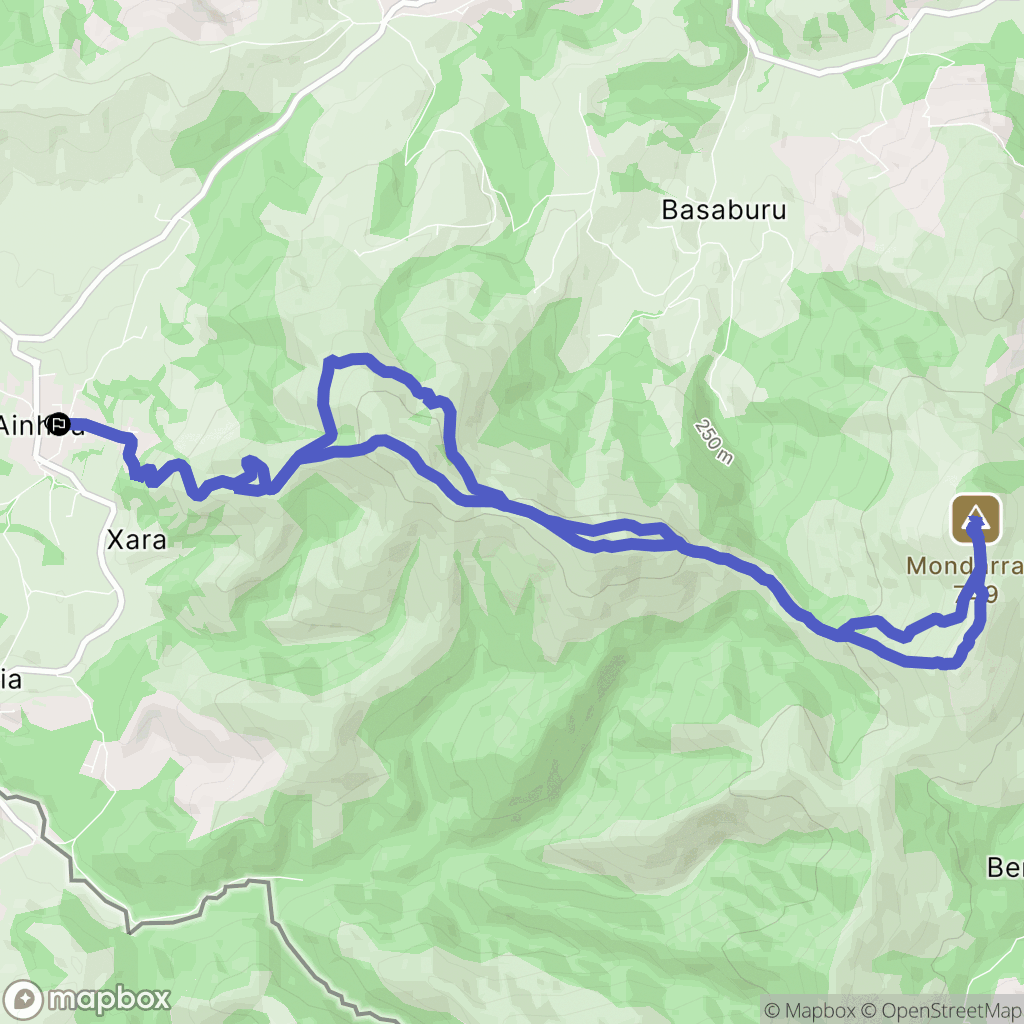Open the Mapbox logo in the corner
This screenshot has width=1024, height=1024.
coord(86,999)
